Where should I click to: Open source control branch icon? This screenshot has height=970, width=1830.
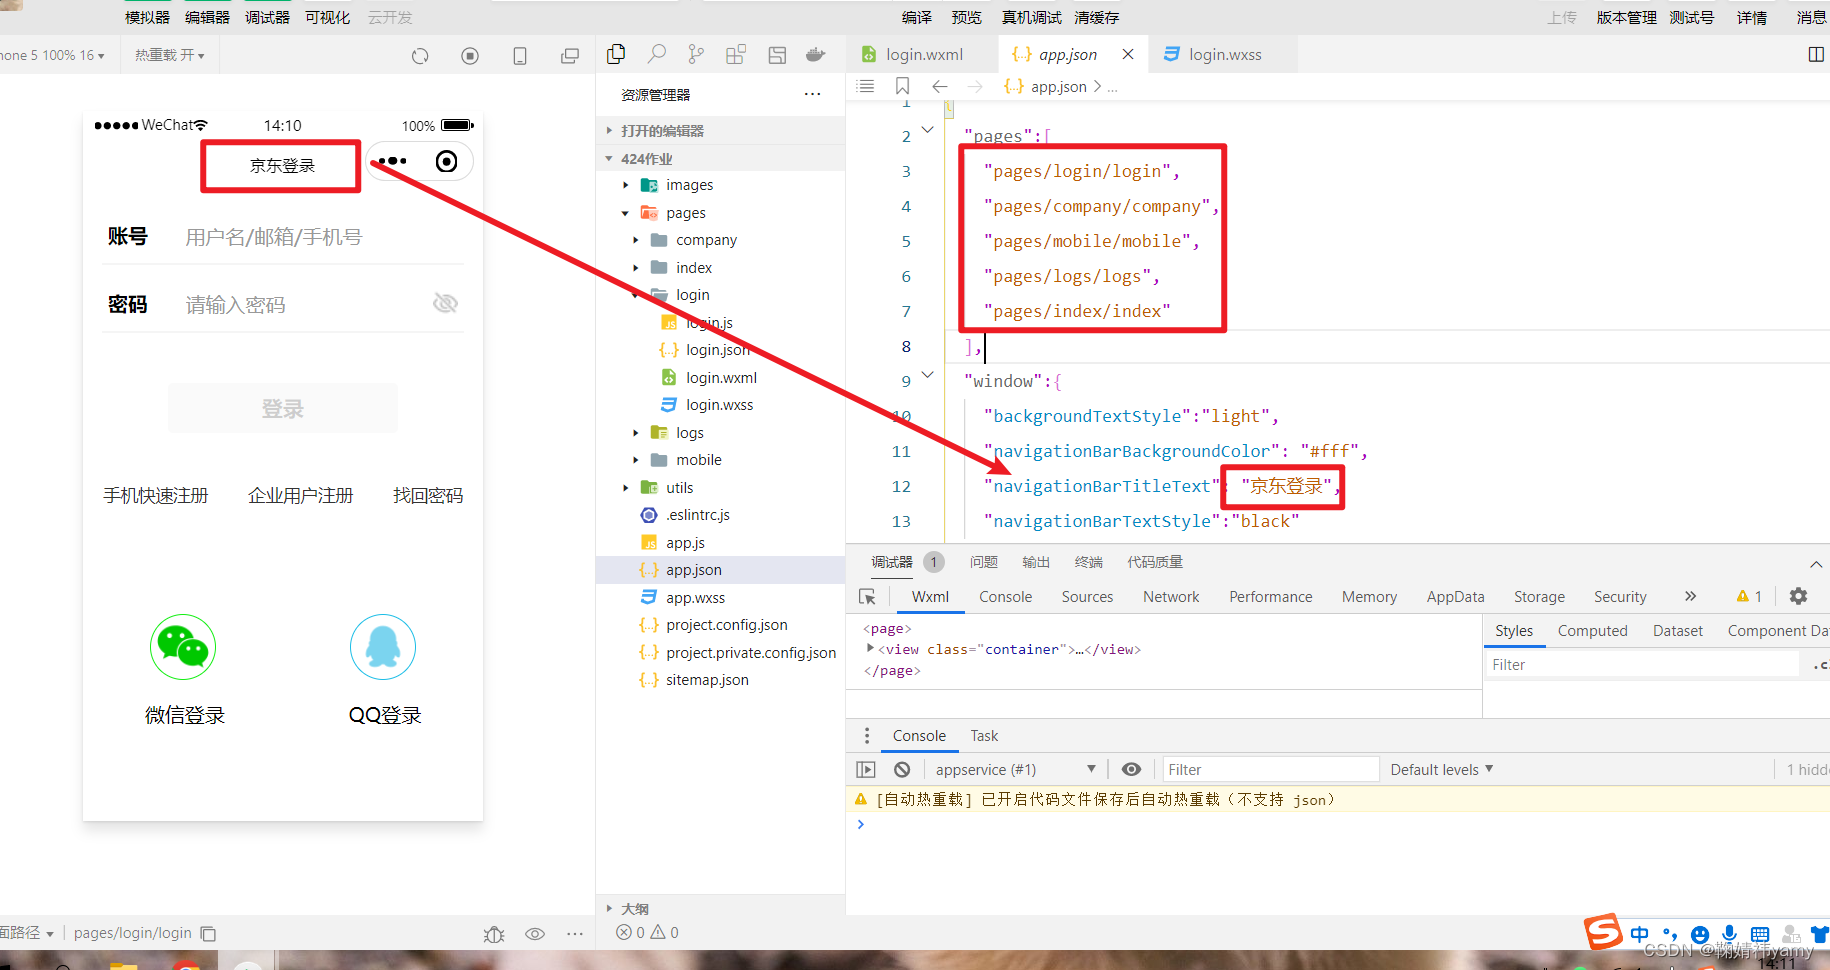[696, 54]
